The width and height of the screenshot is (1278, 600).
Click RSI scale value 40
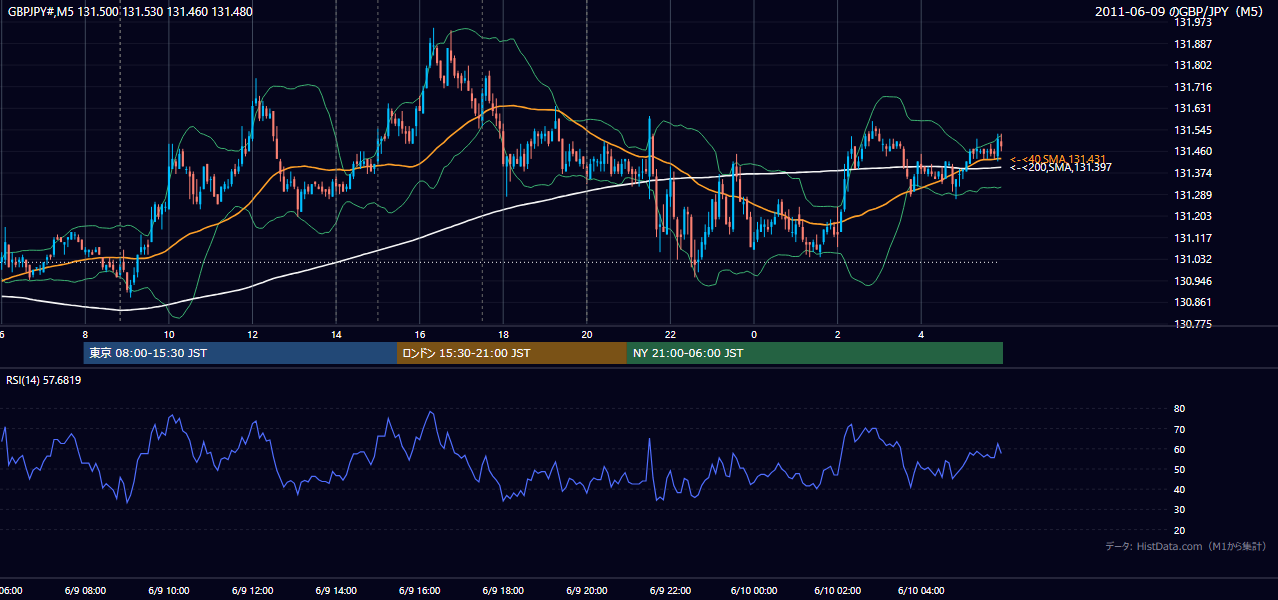(x=1180, y=489)
